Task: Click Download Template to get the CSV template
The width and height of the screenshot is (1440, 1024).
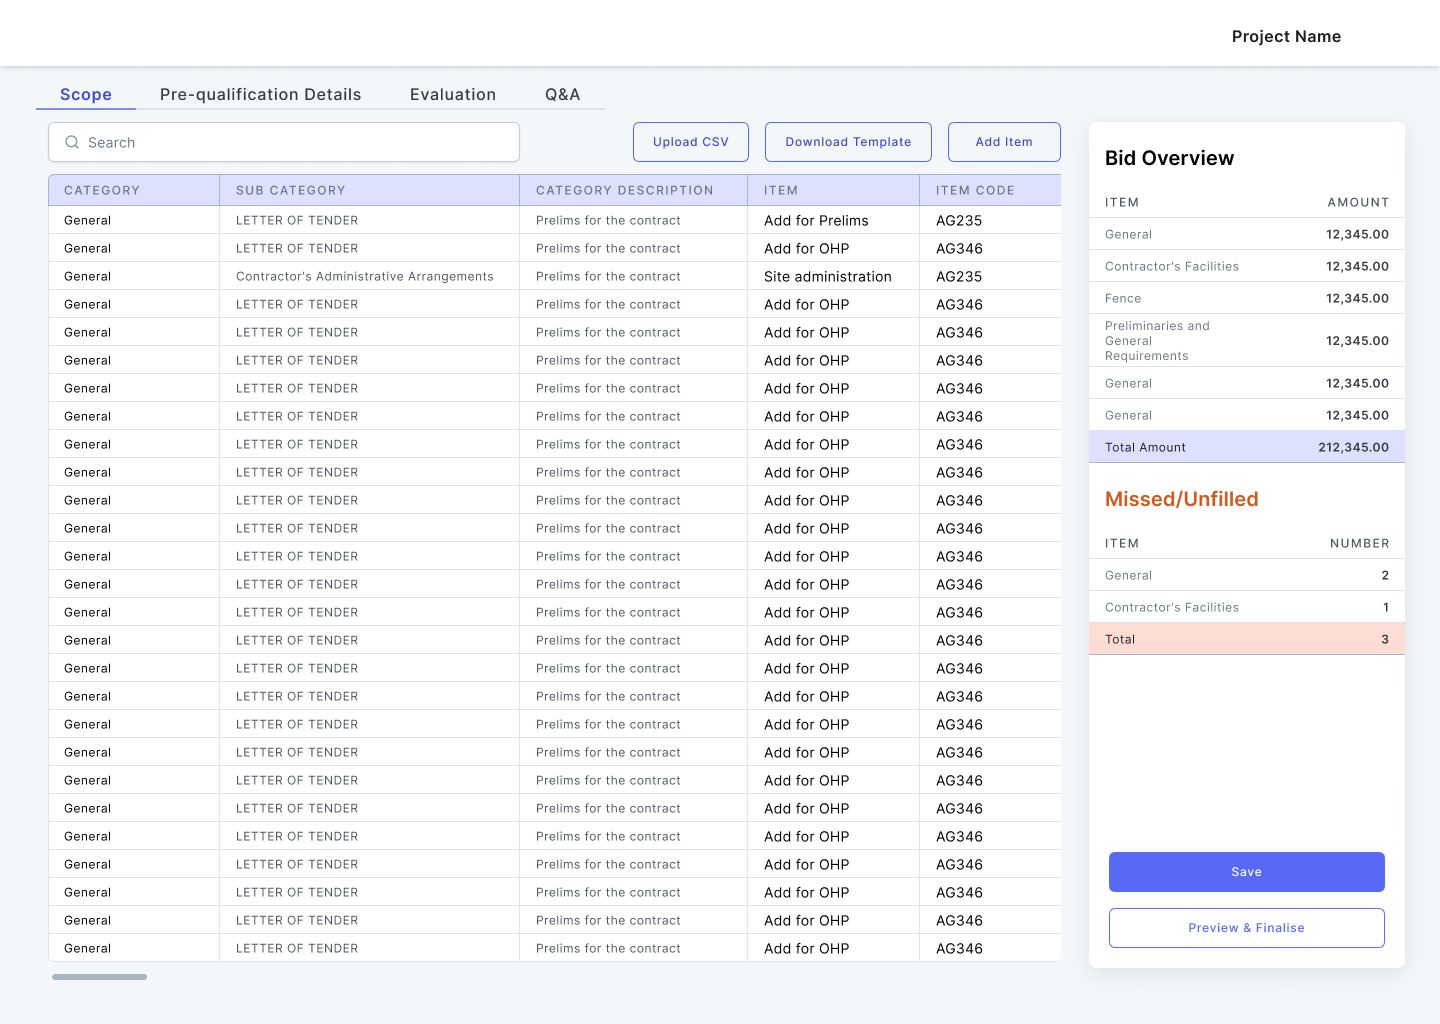Action: pos(847,142)
